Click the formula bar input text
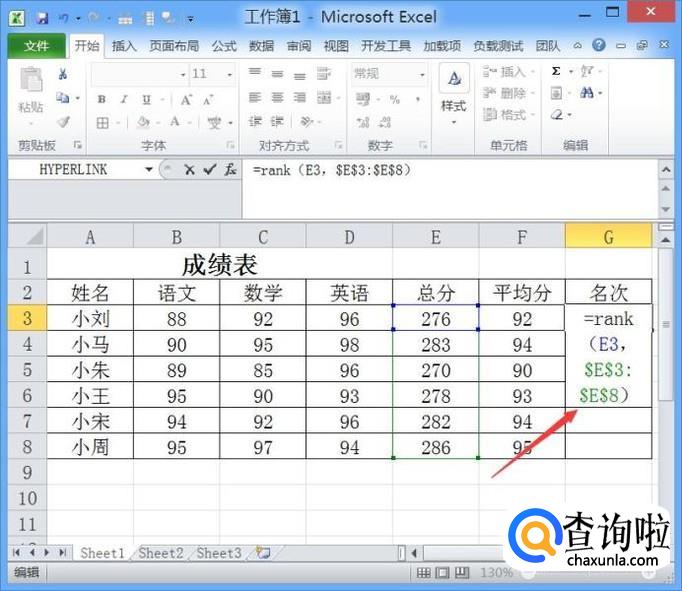 331,170
